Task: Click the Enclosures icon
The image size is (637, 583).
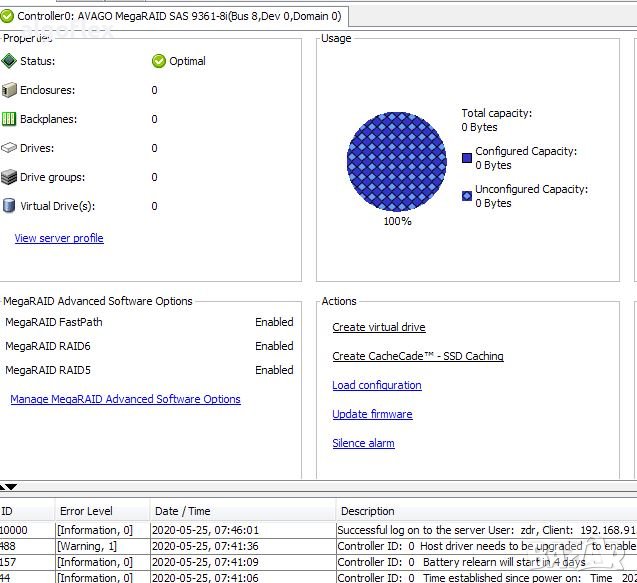Action: 9,90
